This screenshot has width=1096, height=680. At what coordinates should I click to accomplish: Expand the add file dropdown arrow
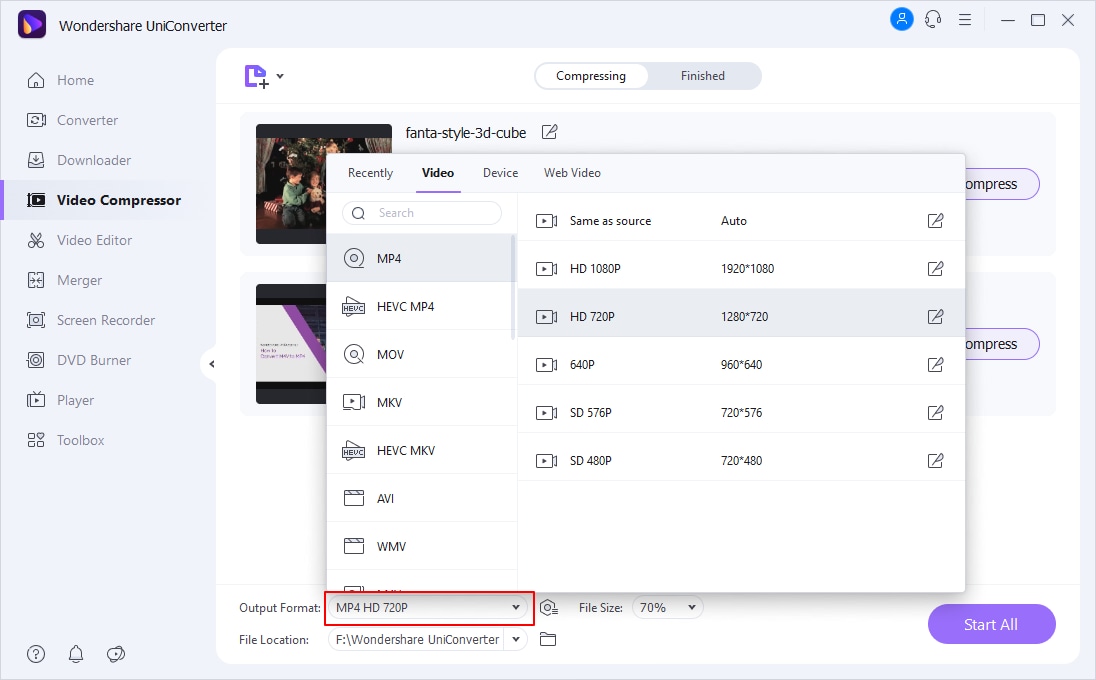280,75
